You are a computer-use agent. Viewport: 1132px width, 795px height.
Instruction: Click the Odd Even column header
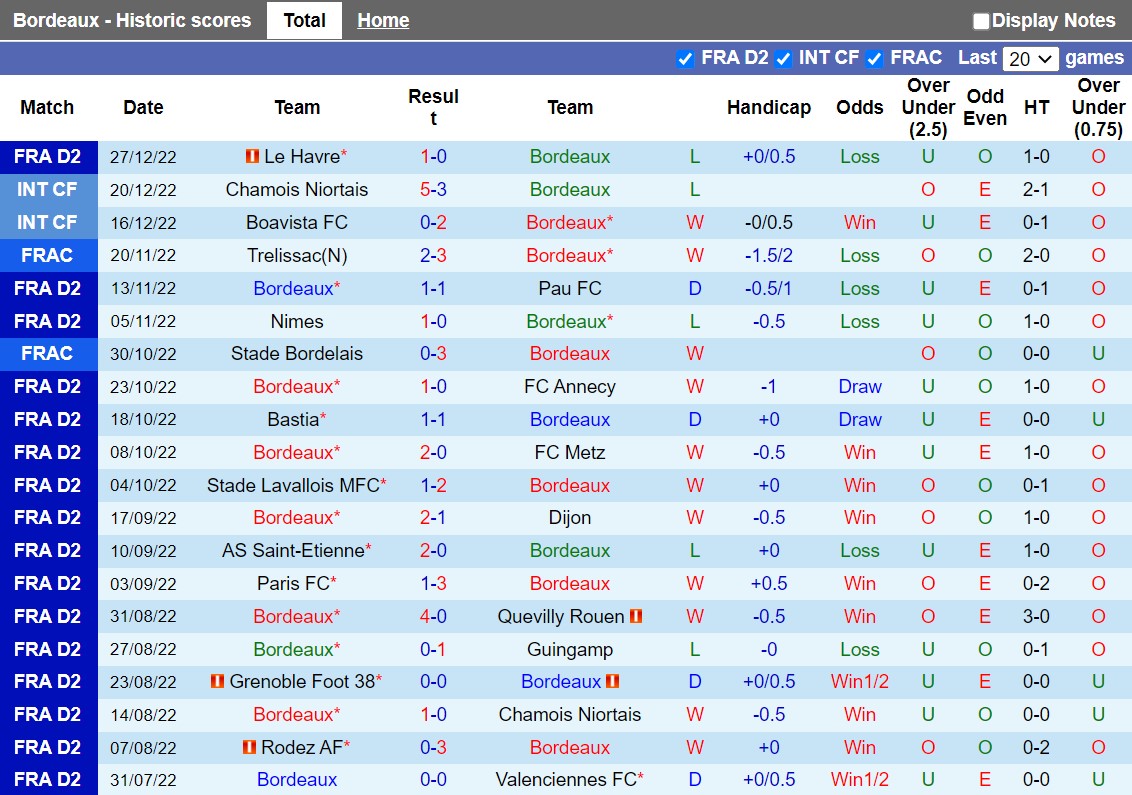point(985,108)
